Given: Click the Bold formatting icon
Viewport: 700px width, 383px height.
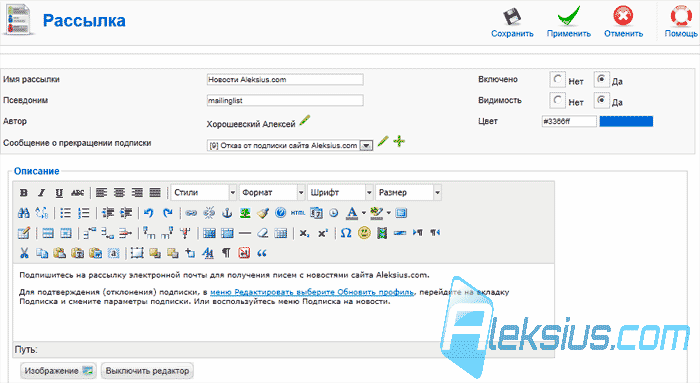Looking at the screenshot, I should pos(24,193).
